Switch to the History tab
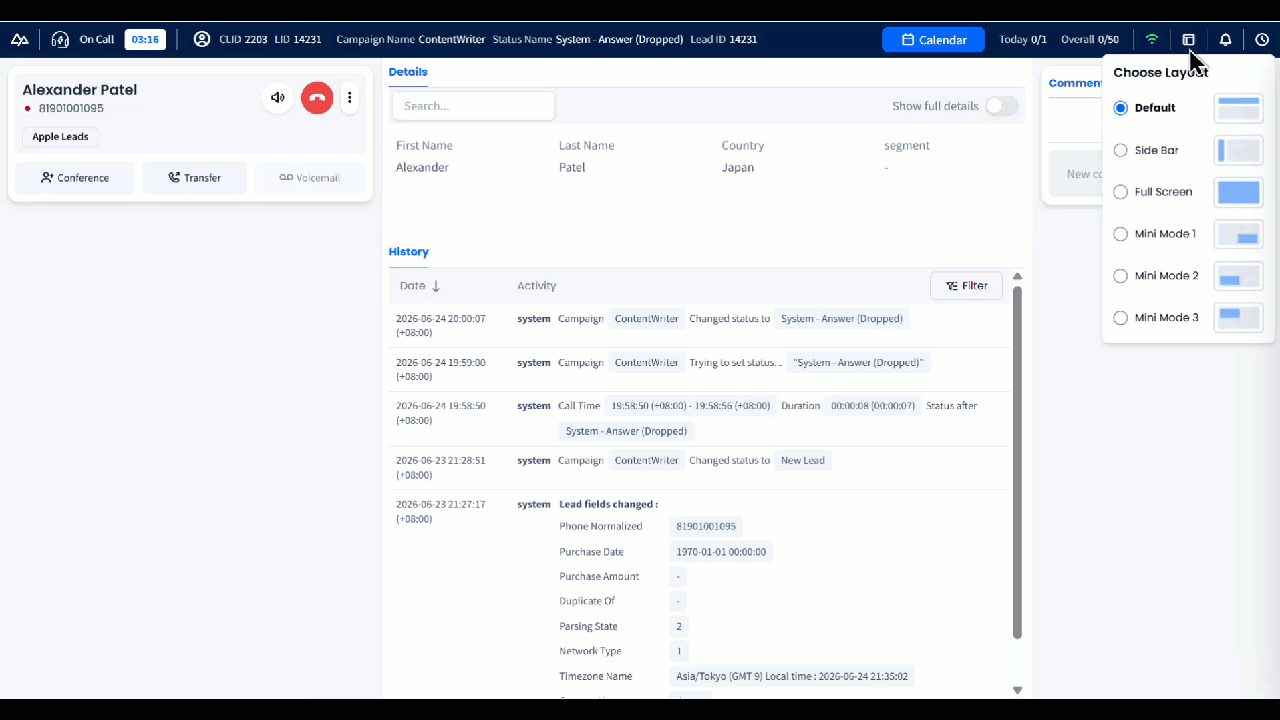This screenshot has width=1280, height=720. point(408,252)
